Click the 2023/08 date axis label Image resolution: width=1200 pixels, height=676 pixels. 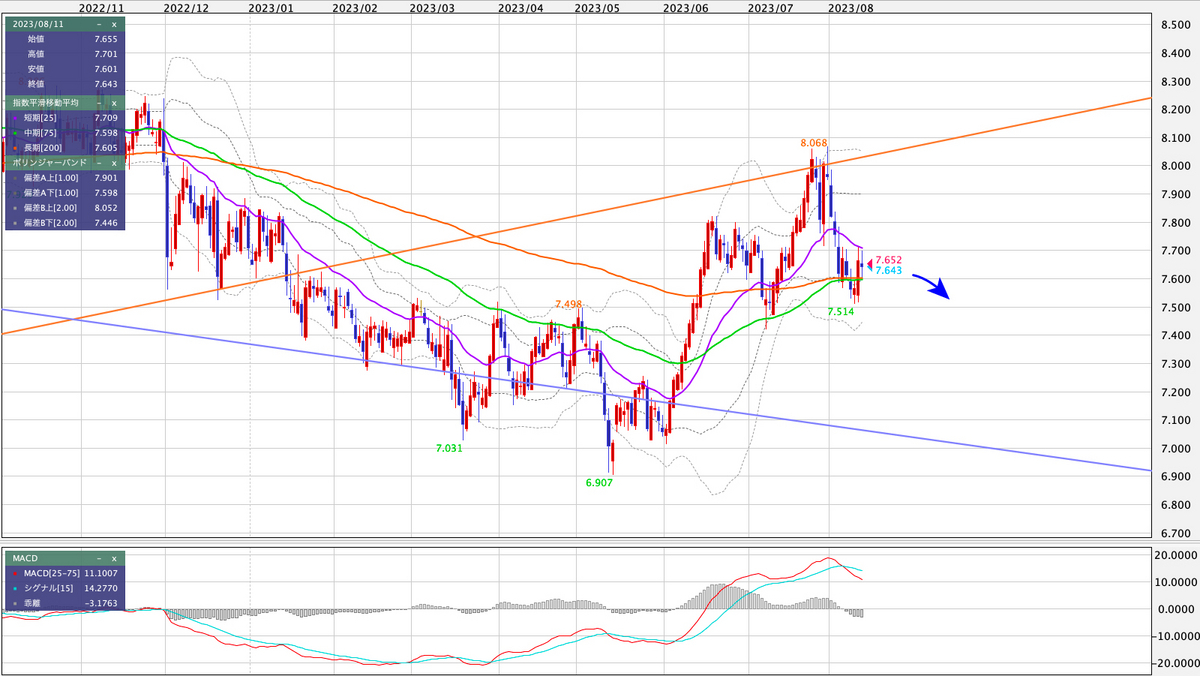[850, 7]
